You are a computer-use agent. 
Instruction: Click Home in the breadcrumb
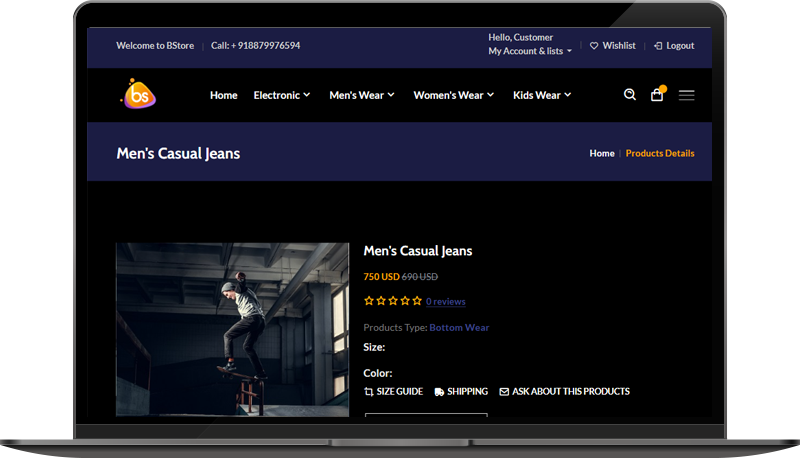point(602,154)
